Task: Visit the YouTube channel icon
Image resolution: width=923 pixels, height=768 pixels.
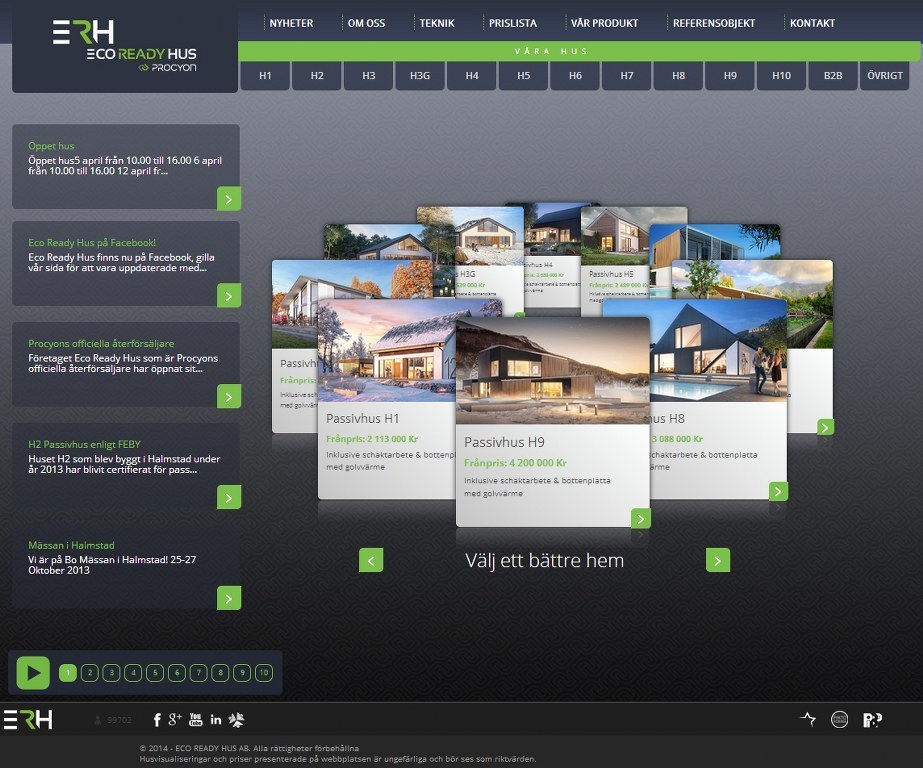Action: tap(195, 719)
